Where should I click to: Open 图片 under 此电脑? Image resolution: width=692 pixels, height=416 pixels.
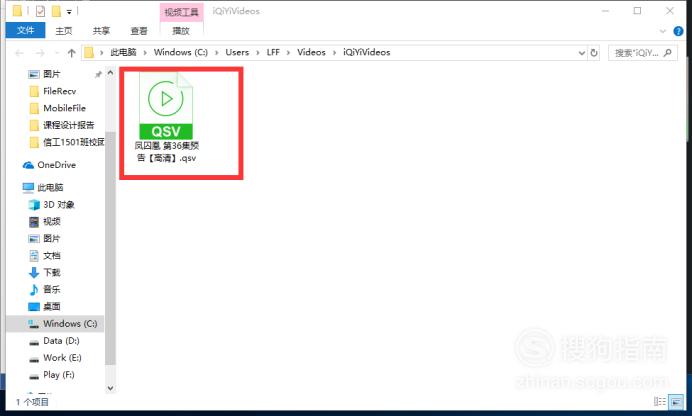(x=52, y=239)
